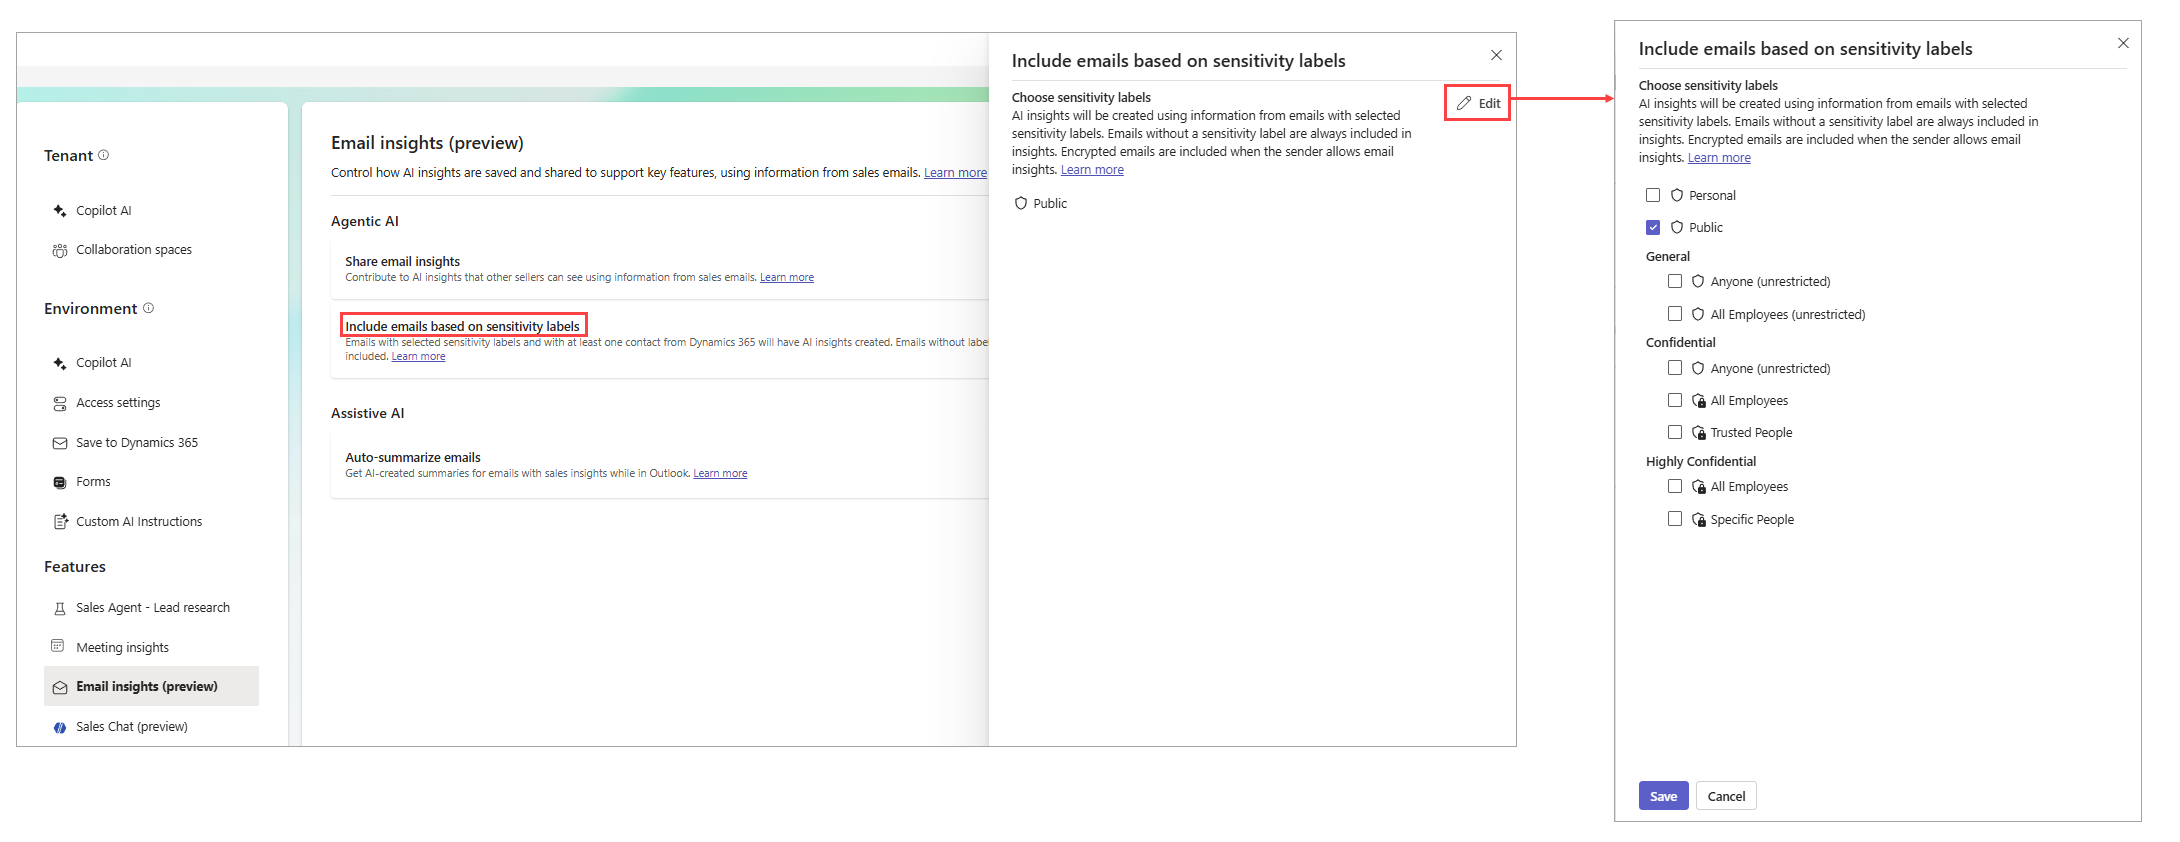Open Include emails based on sensitivity labels setting
2180x842 pixels.
[x=463, y=326]
